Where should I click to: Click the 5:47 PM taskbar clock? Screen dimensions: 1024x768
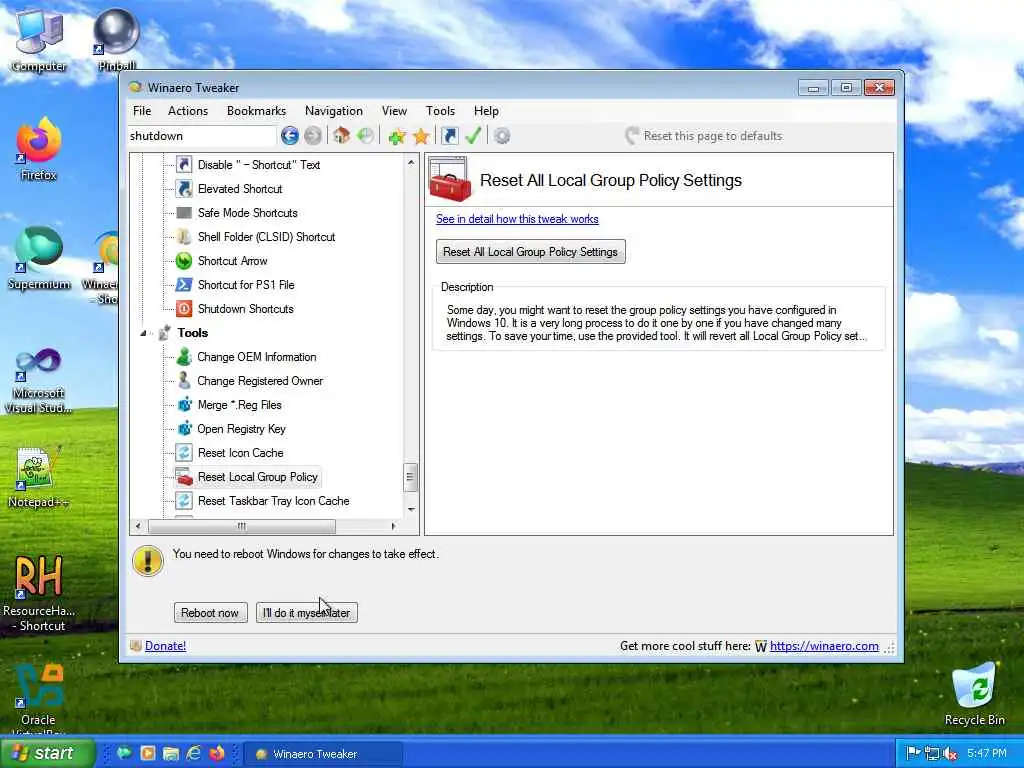[x=987, y=754]
